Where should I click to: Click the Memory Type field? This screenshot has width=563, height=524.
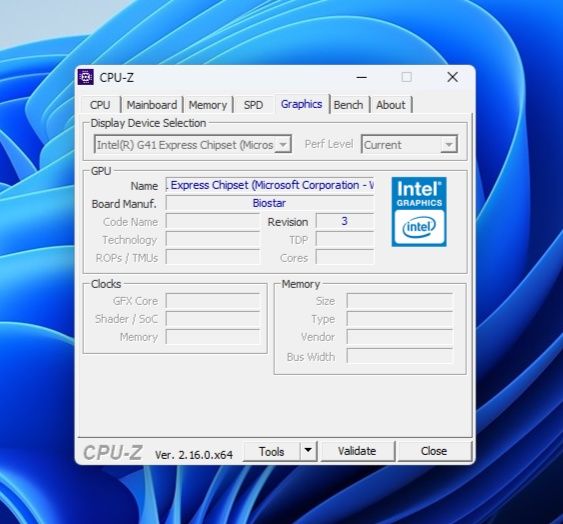pos(399,319)
